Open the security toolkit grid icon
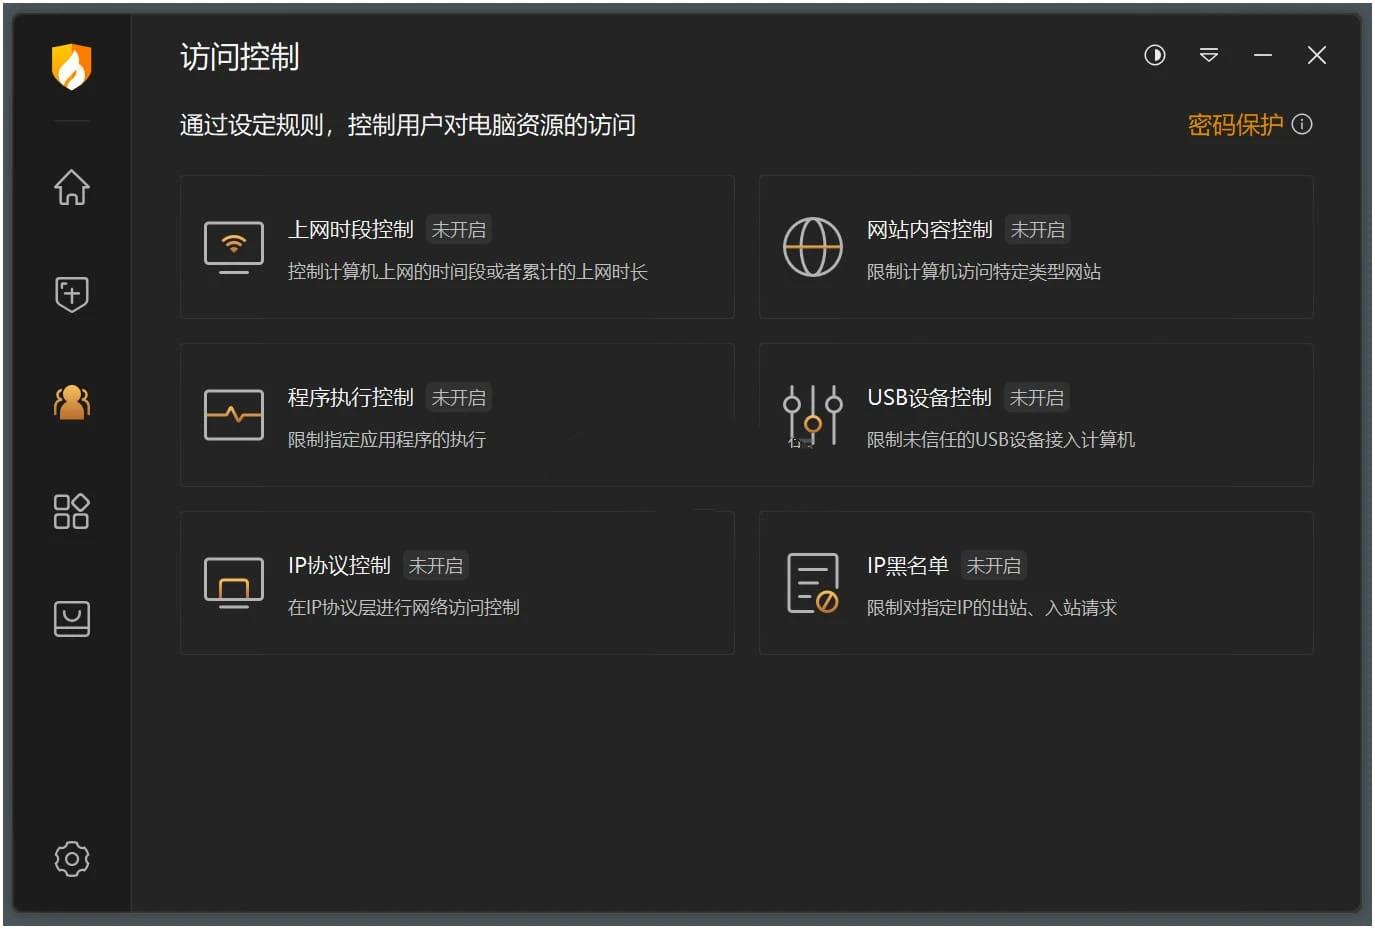 pyautogui.click(x=71, y=511)
